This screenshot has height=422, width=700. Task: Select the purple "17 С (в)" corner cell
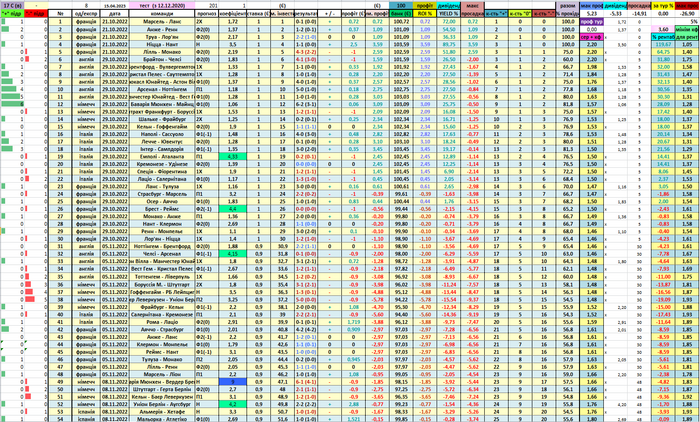12,6
